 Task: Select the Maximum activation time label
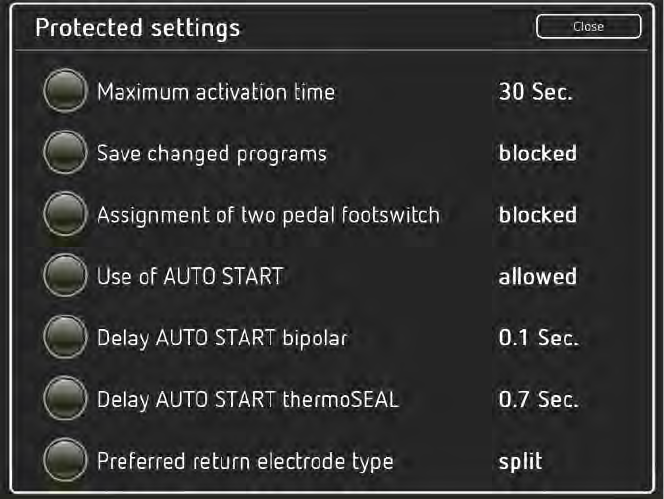[215, 93]
